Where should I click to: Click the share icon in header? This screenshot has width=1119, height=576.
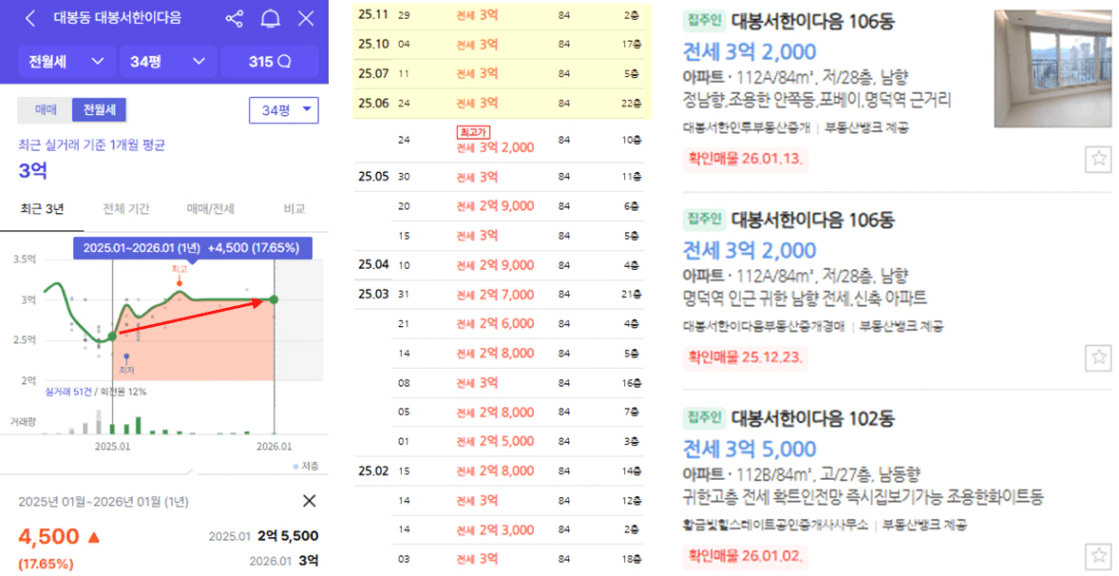(x=235, y=18)
